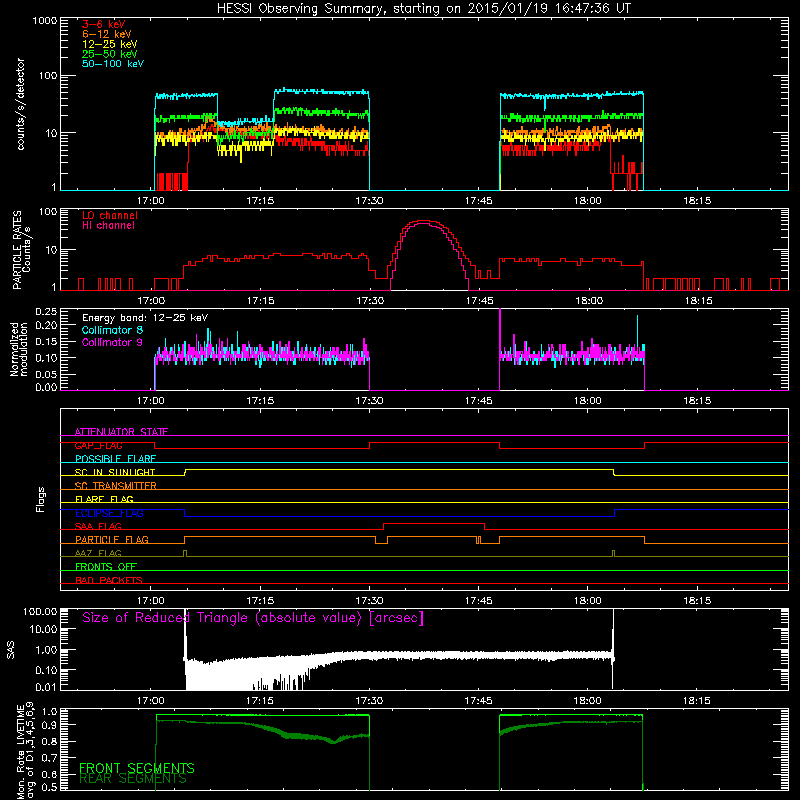Click the FRONTS OFF flag label
The width and height of the screenshot is (800, 800).
click(x=106, y=567)
